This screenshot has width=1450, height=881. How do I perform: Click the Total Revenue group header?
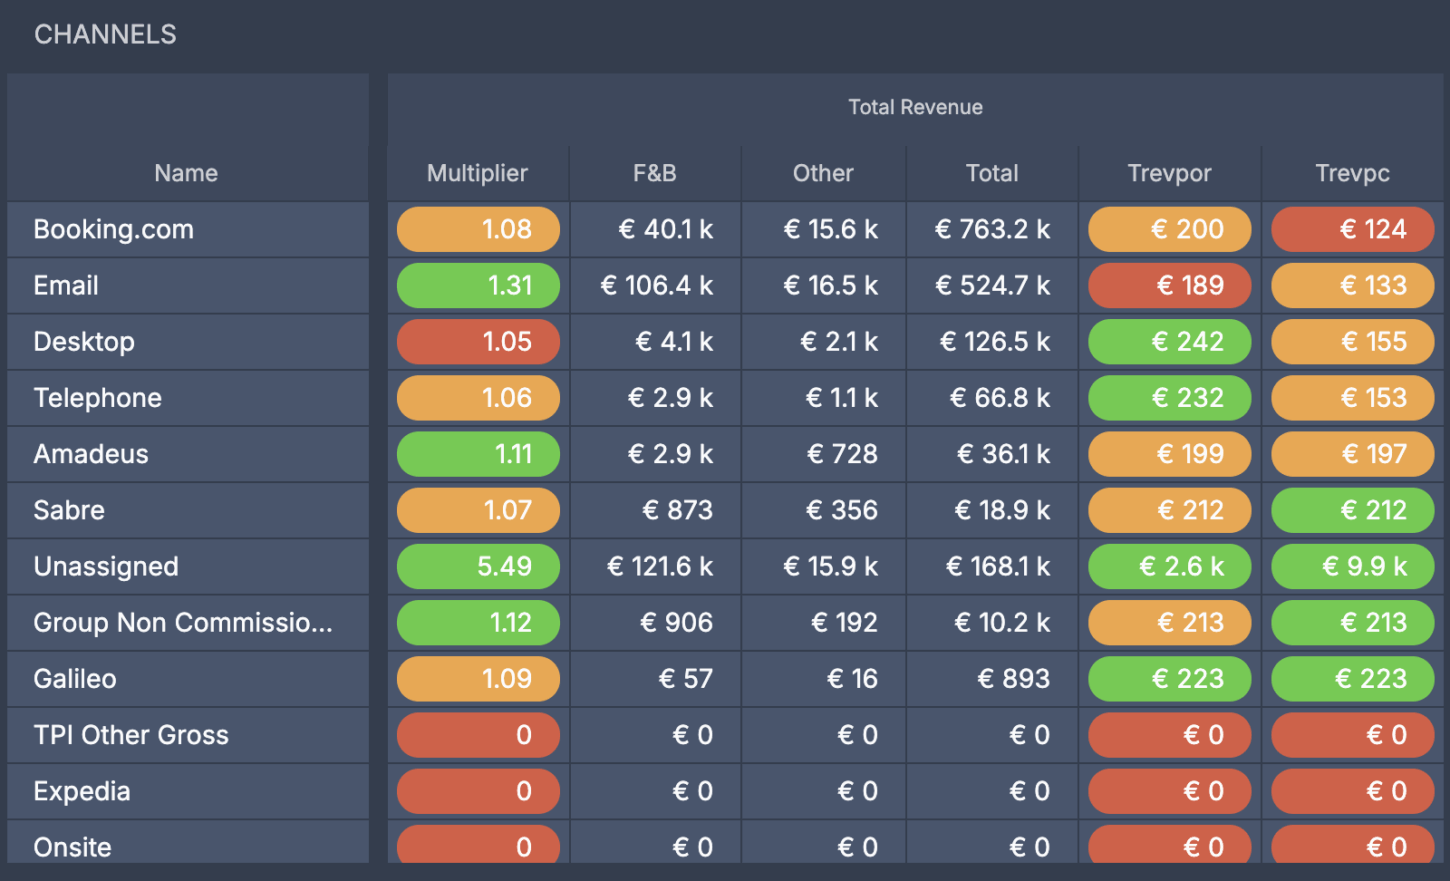915,107
